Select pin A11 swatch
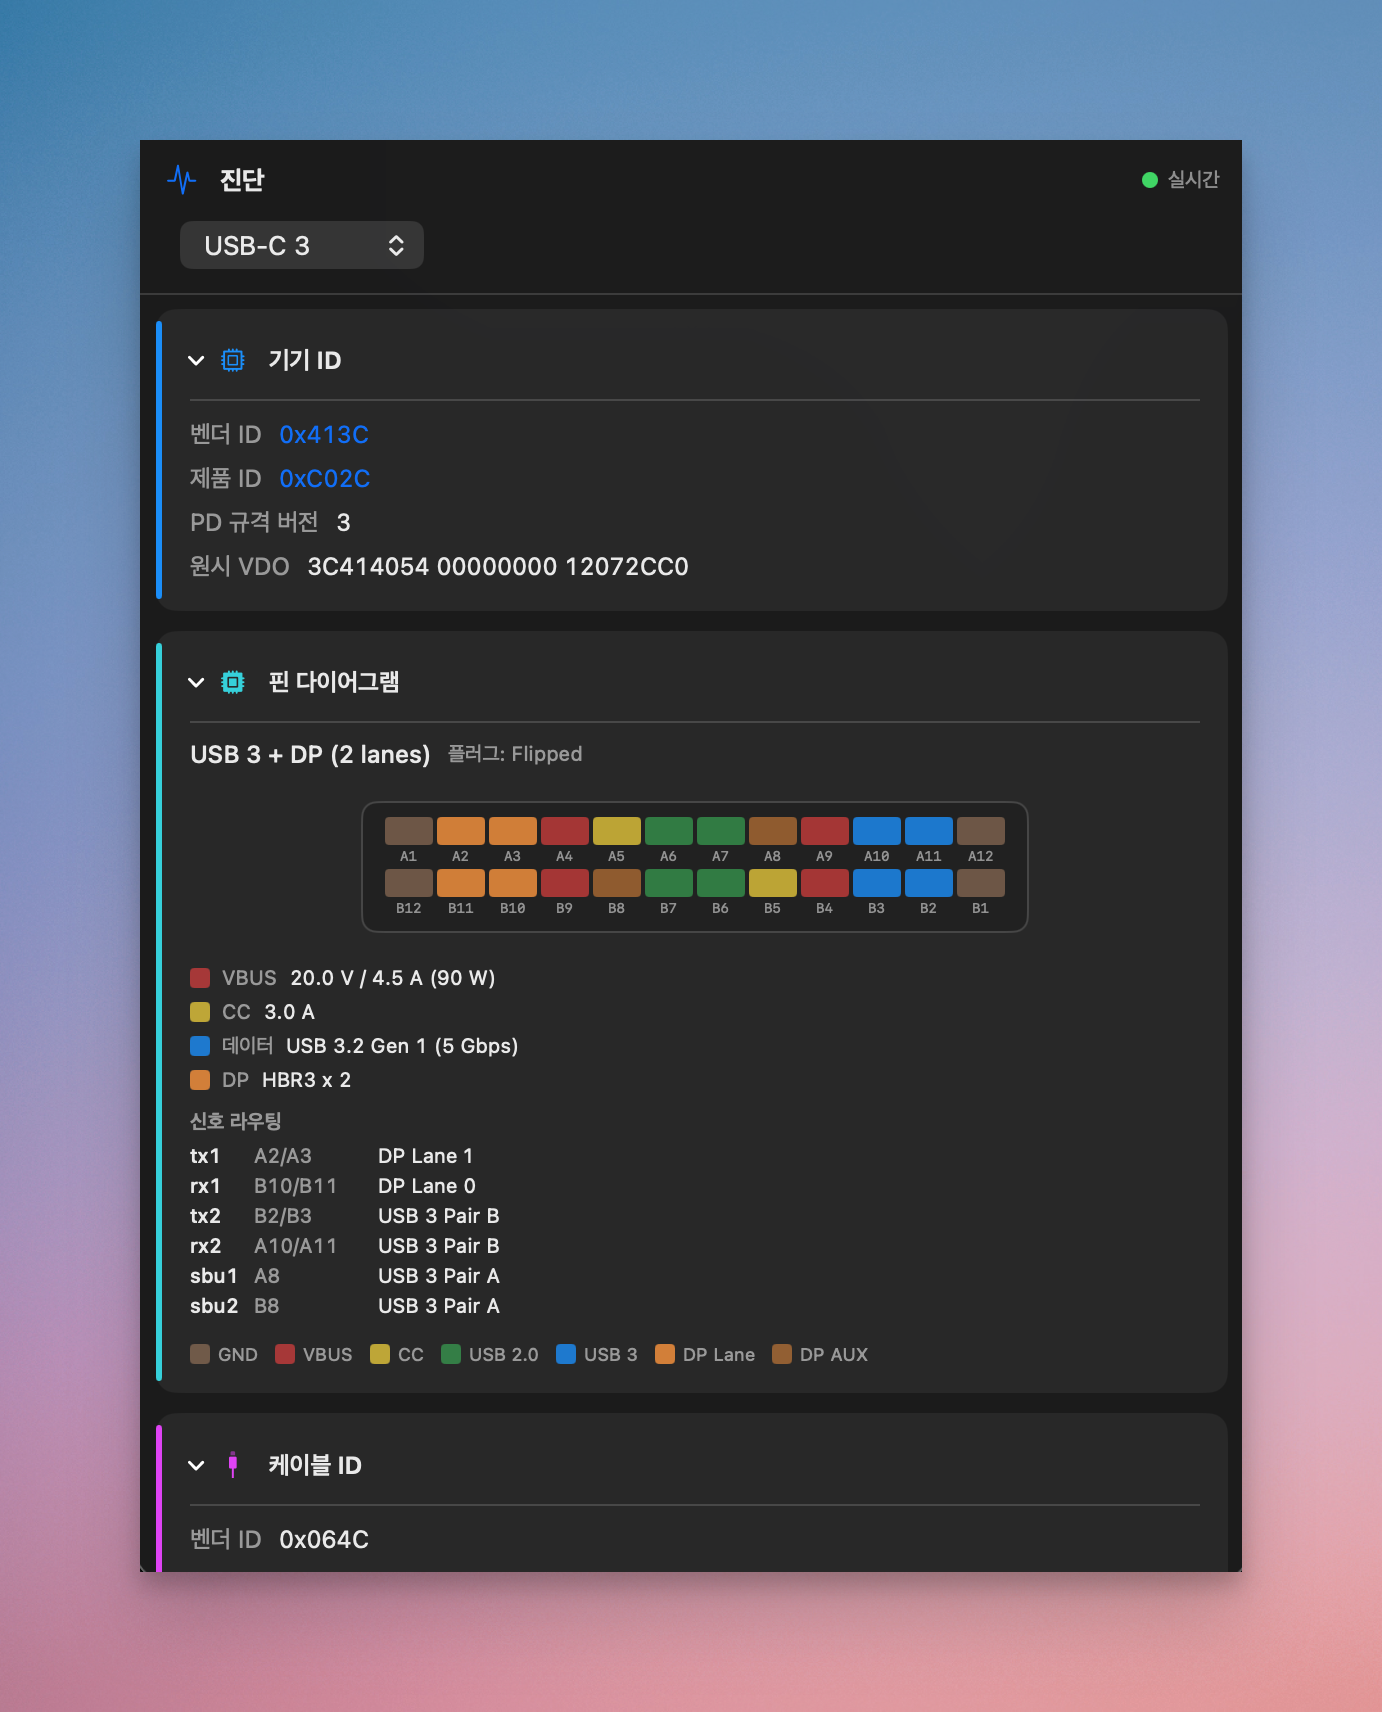 click(x=929, y=831)
